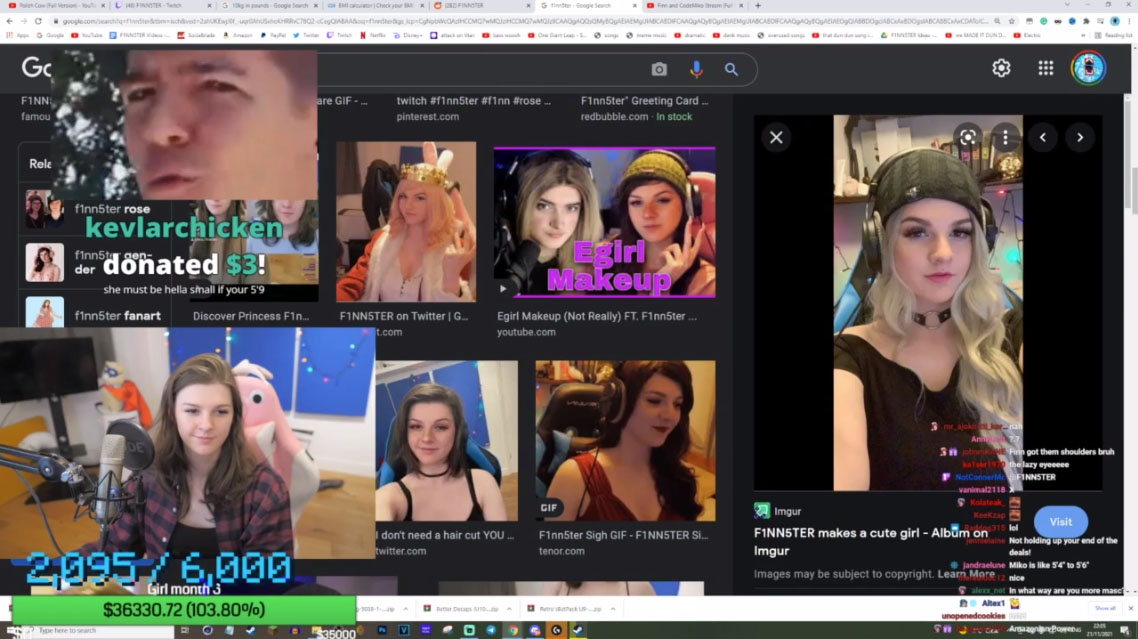Click the browser back arrow
Image resolution: width=1138 pixels, height=639 pixels.
pyautogui.click(x=9, y=21)
